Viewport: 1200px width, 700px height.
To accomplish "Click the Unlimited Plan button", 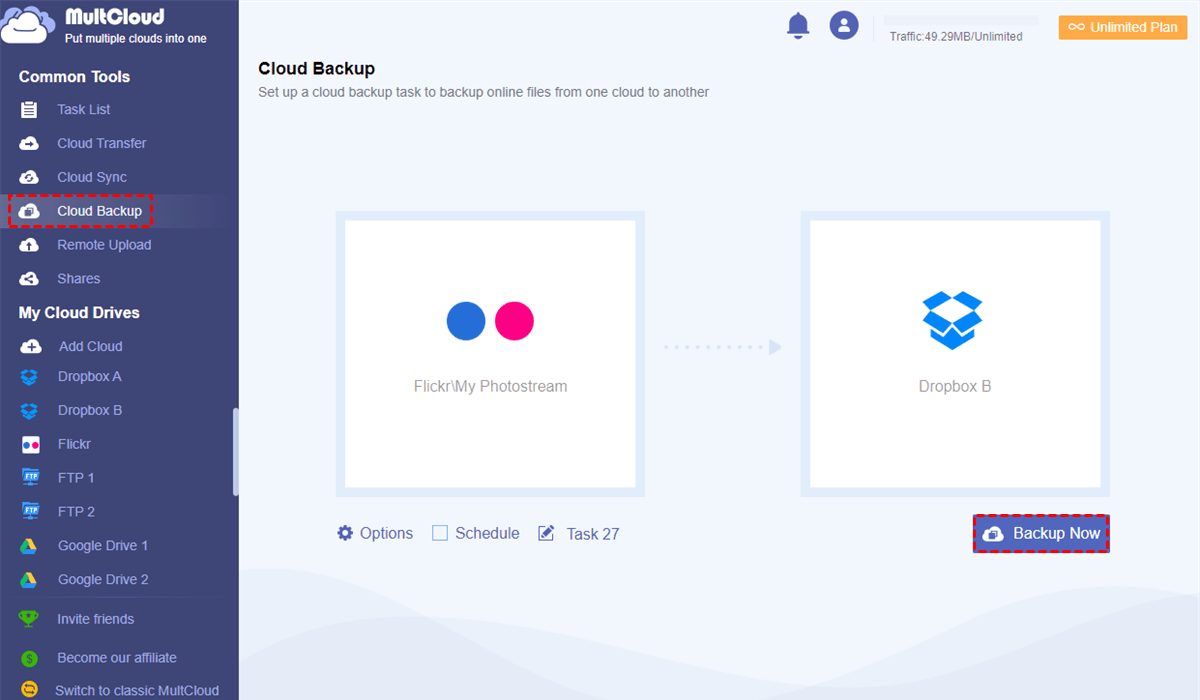I will click(x=1123, y=27).
